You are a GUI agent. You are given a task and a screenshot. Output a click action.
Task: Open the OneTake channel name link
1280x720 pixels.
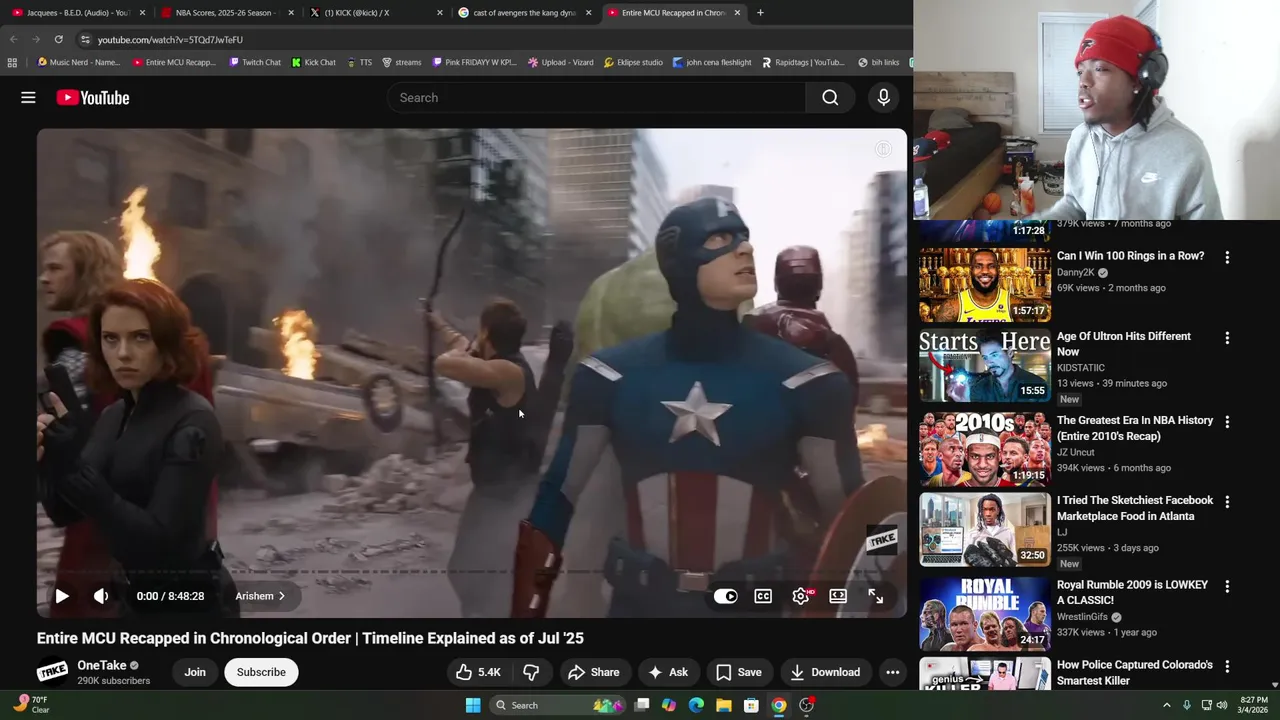[101, 665]
